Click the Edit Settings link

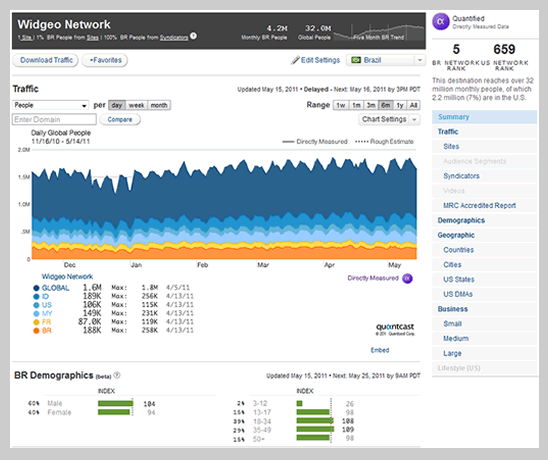click(320, 60)
